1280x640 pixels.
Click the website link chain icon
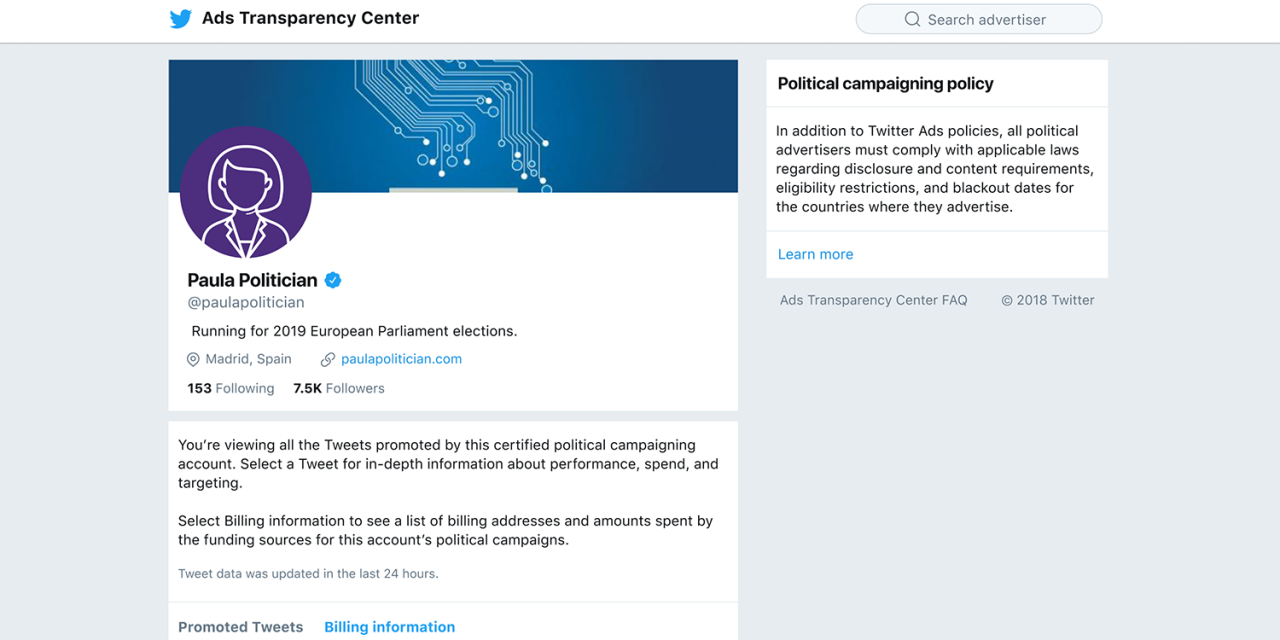[328, 359]
